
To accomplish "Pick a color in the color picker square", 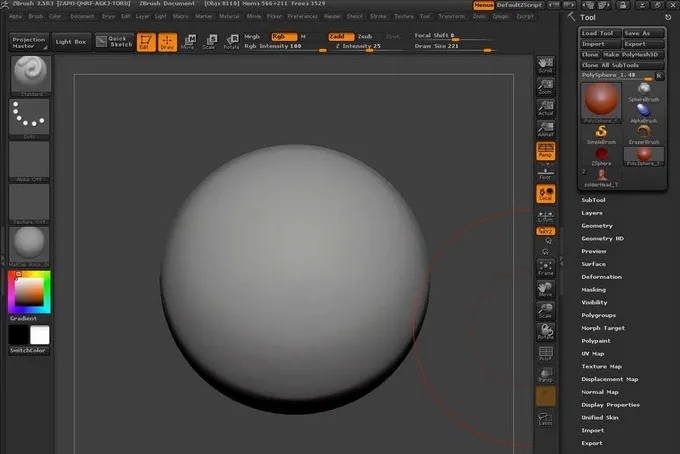I will click(29, 291).
